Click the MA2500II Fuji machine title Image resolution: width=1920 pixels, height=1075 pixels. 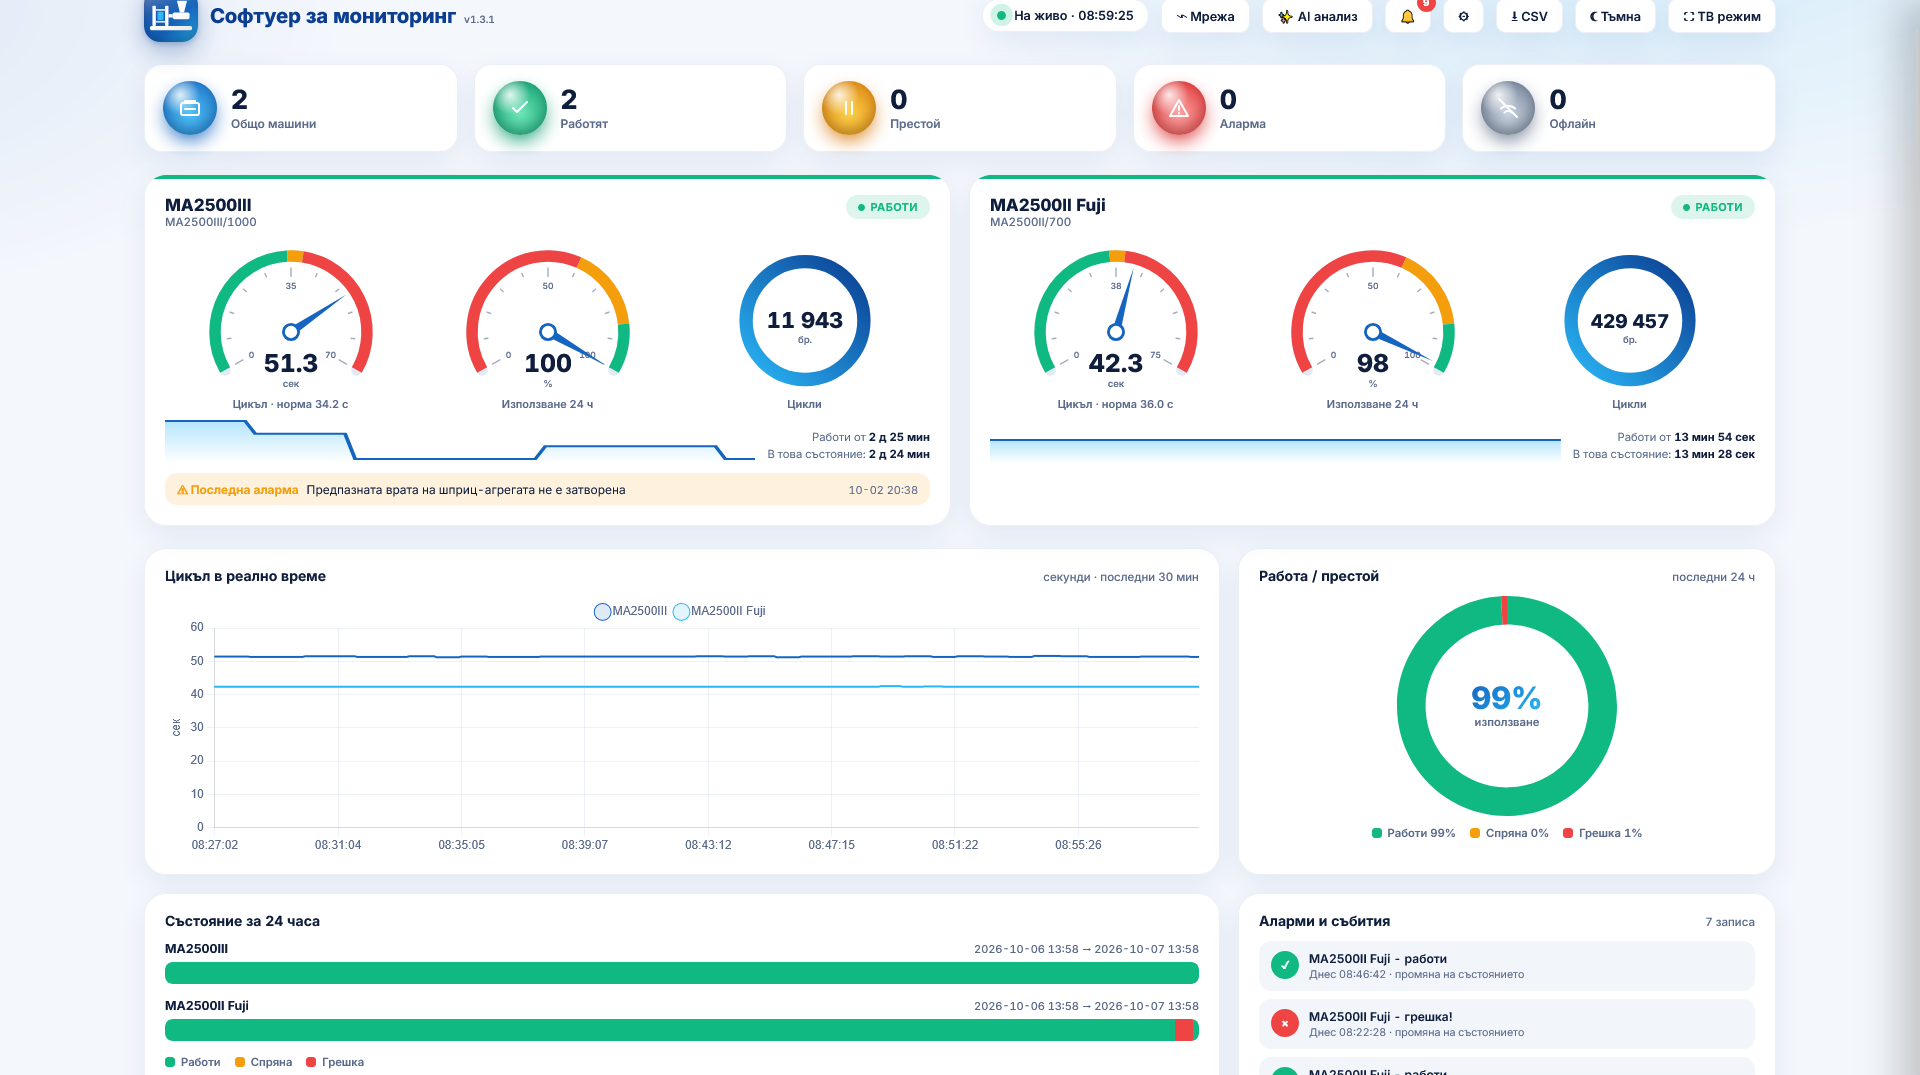1047,205
